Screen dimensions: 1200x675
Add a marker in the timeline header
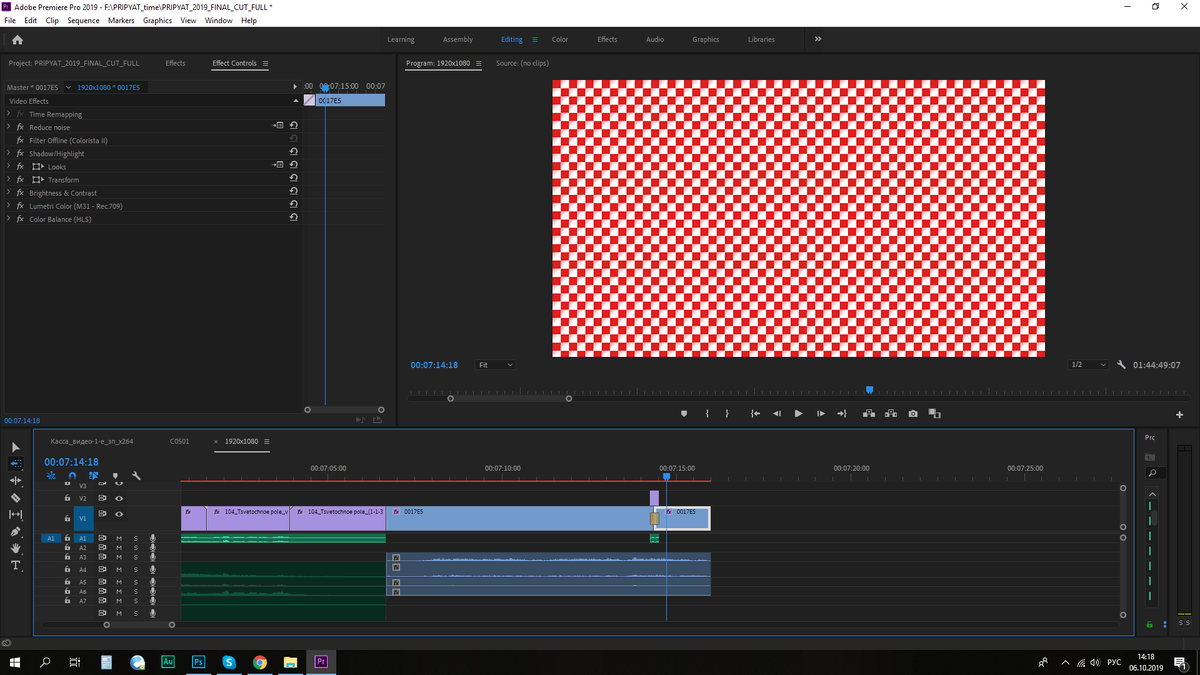point(115,476)
